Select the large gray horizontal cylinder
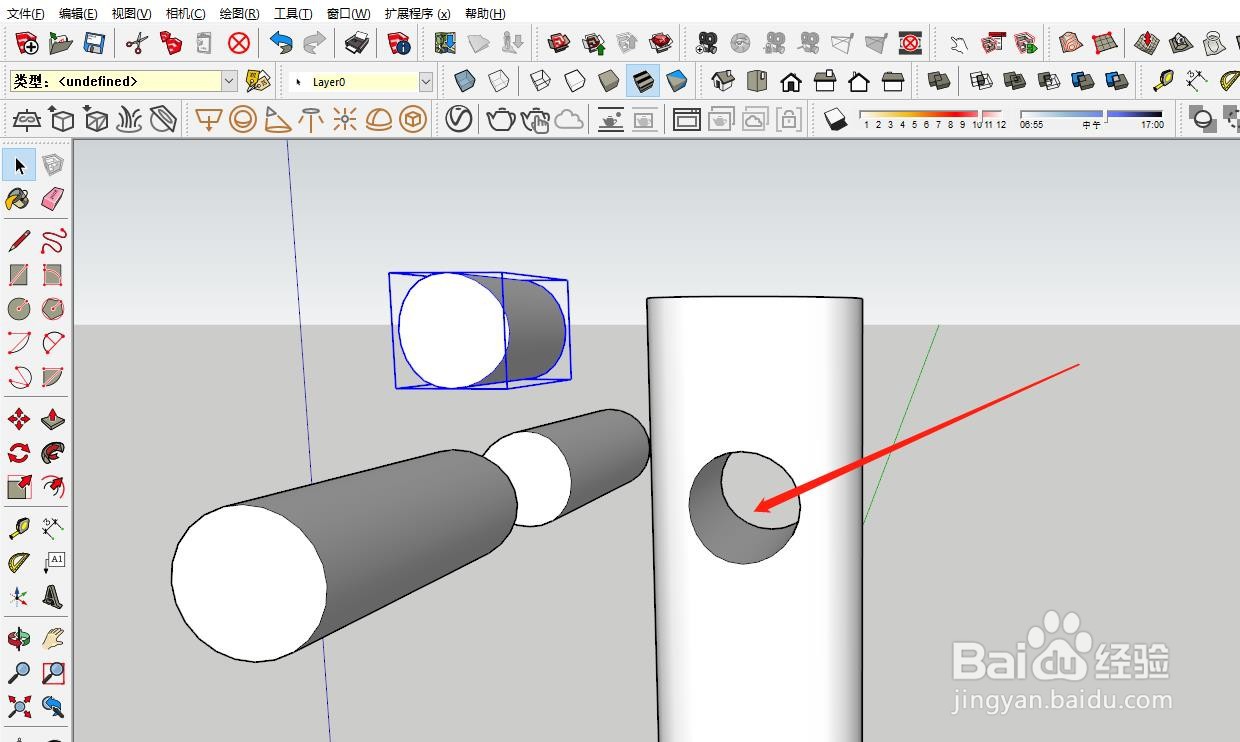1240x742 pixels. tap(345, 555)
